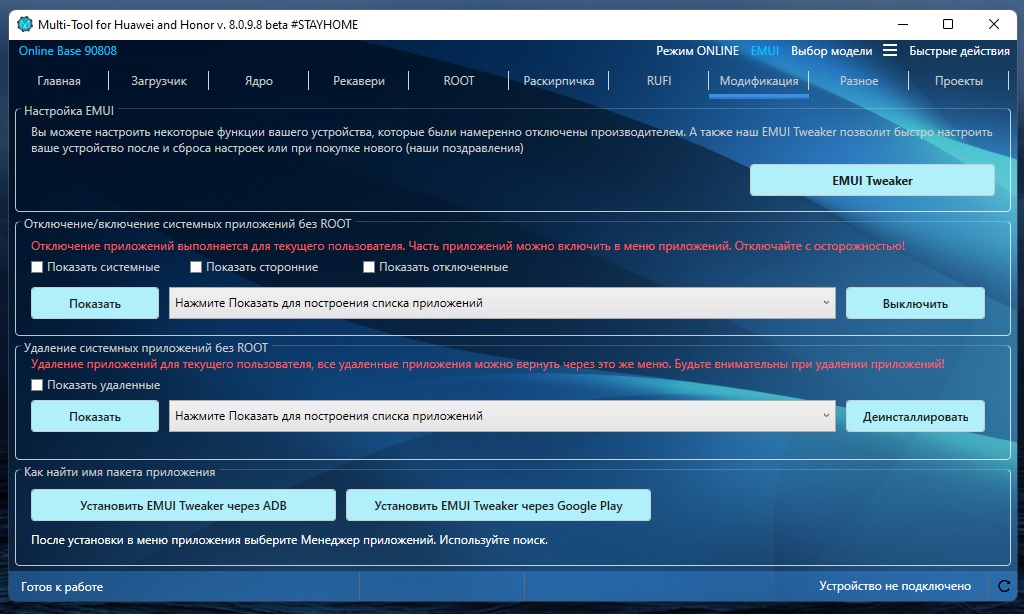Click the refresh device connection icon

(1004, 586)
